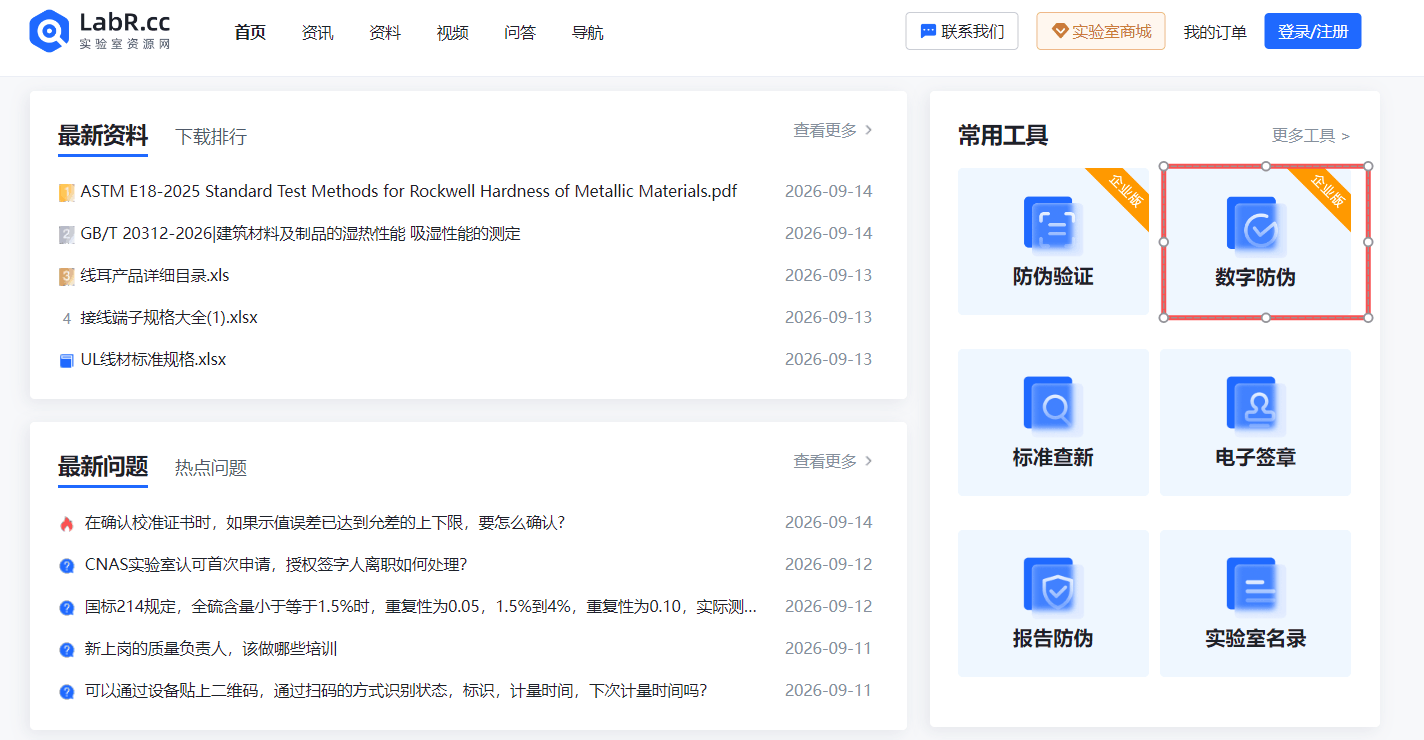Screen dimensions: 1424x740
Task: Switch to the 最新问题 tab
Action: coord(103,466)
